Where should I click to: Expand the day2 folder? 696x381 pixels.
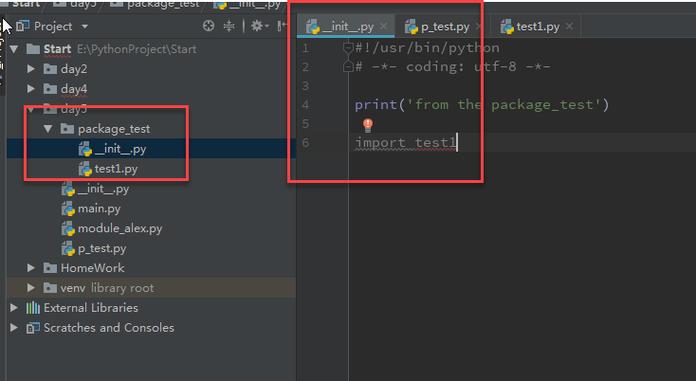click(31, 69)
